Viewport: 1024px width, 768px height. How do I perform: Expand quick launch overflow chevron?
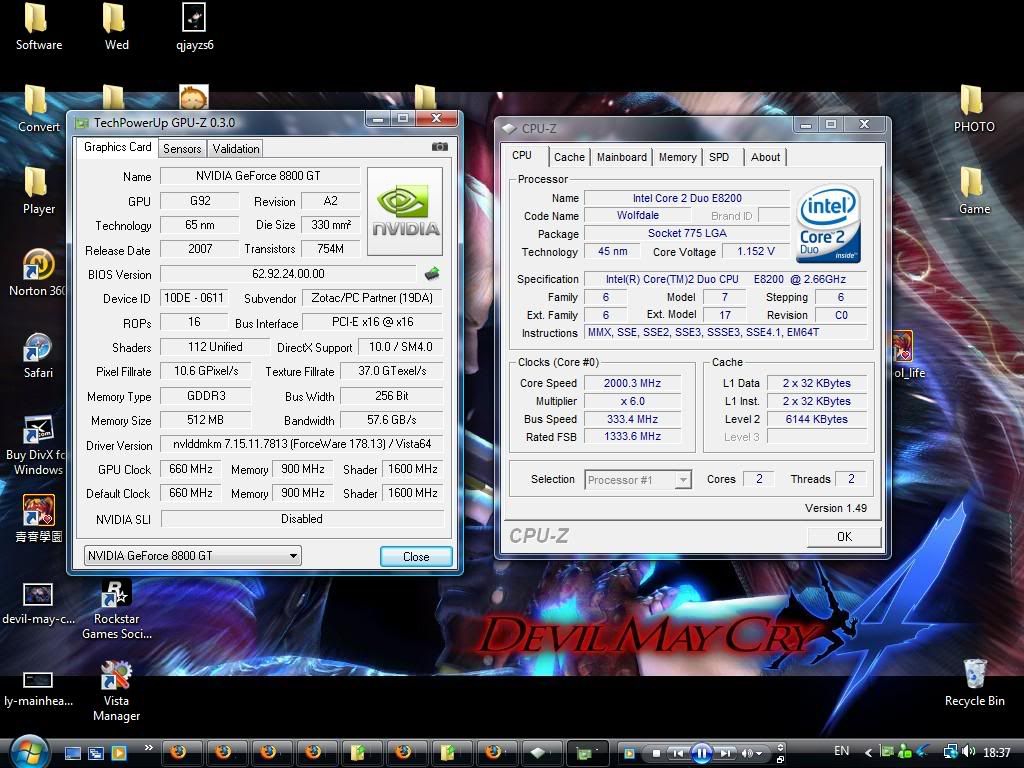point(148,748)
